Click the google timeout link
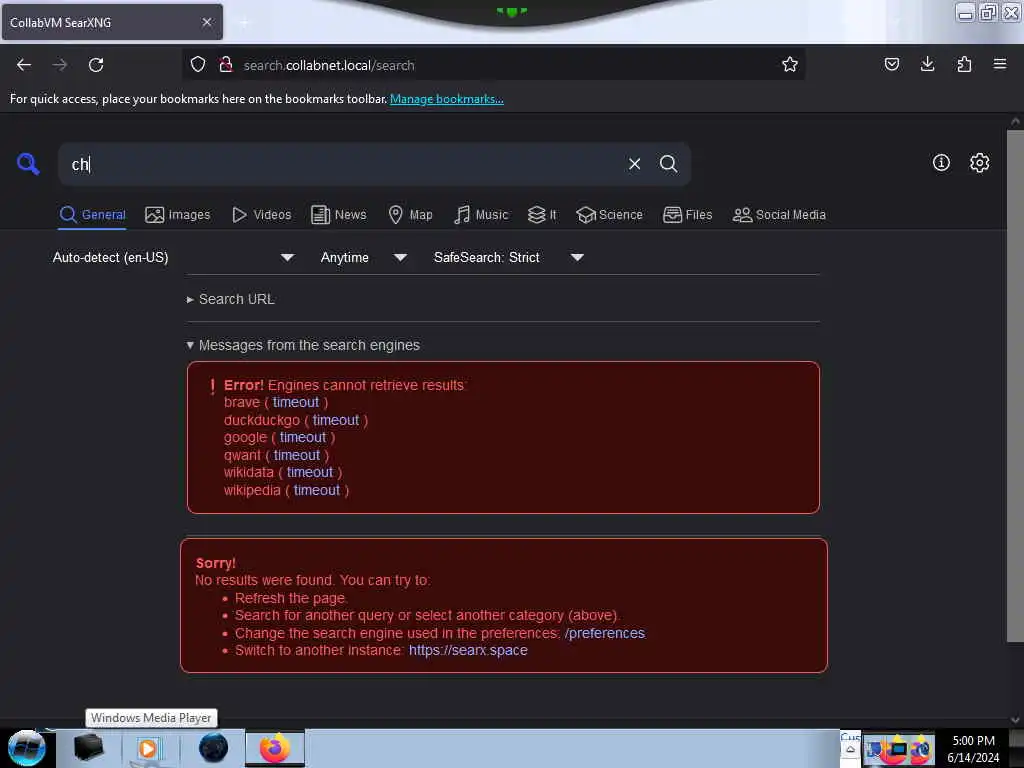Screen dimensions: 1024x768 pyautogui.click(x=303, y=438)
